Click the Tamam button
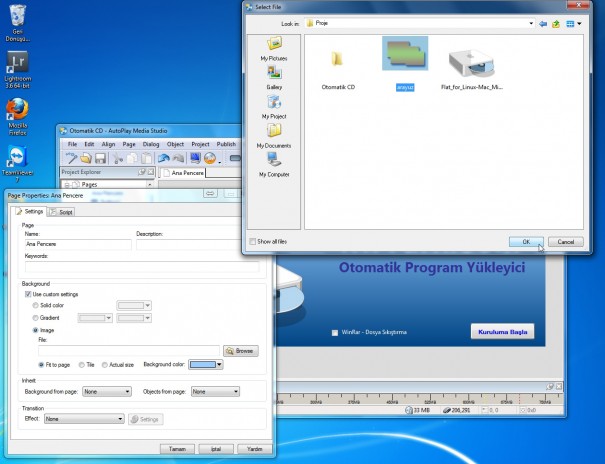The width and height of the screenshot is (605, 464). pos(177,449)
